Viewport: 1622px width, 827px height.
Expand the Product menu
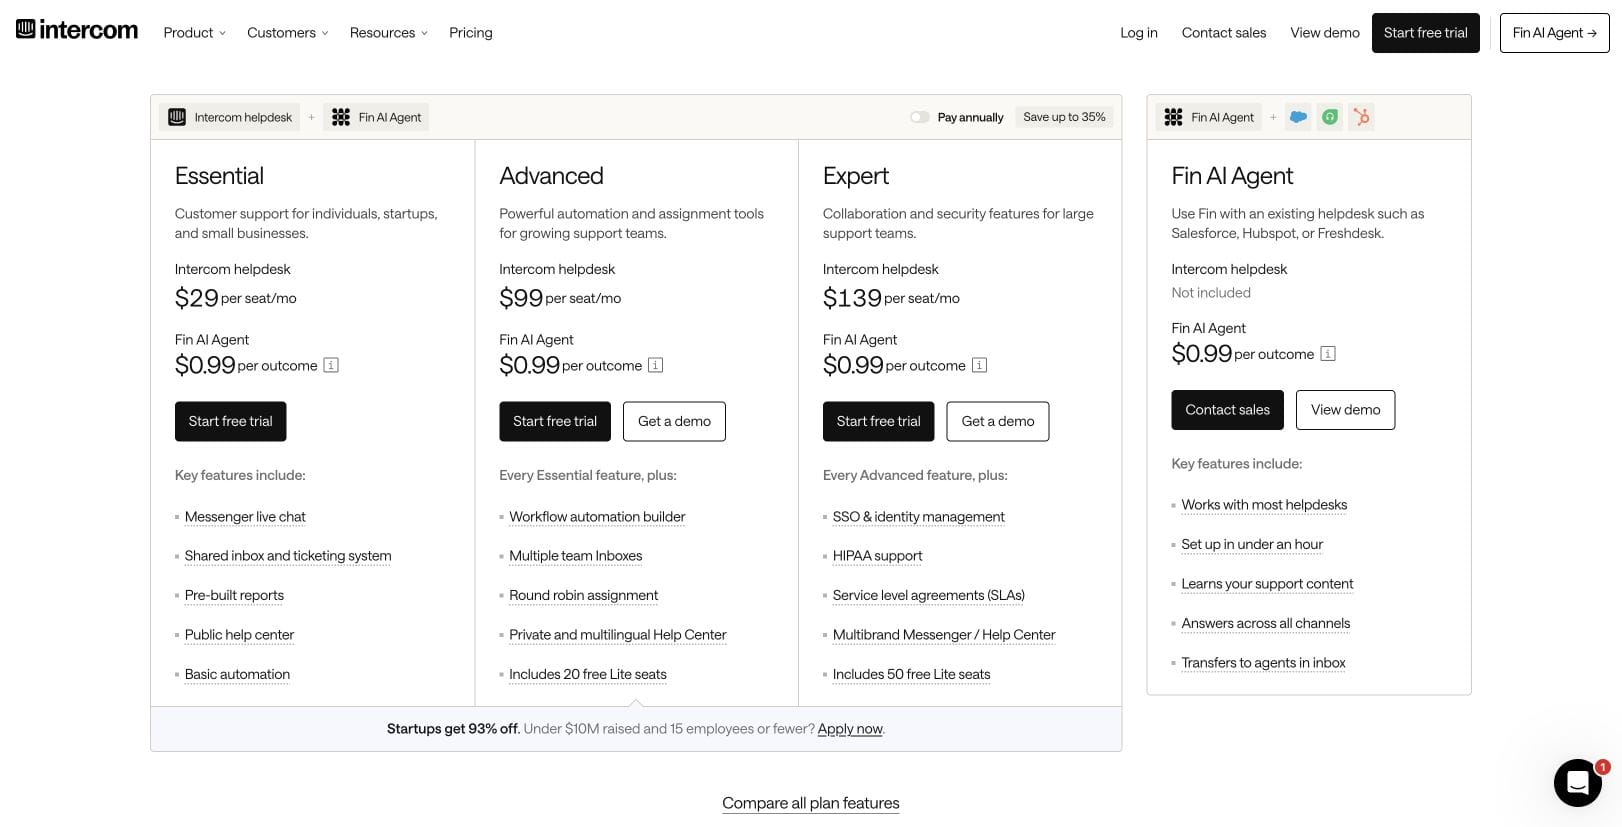tap(195, 32)
